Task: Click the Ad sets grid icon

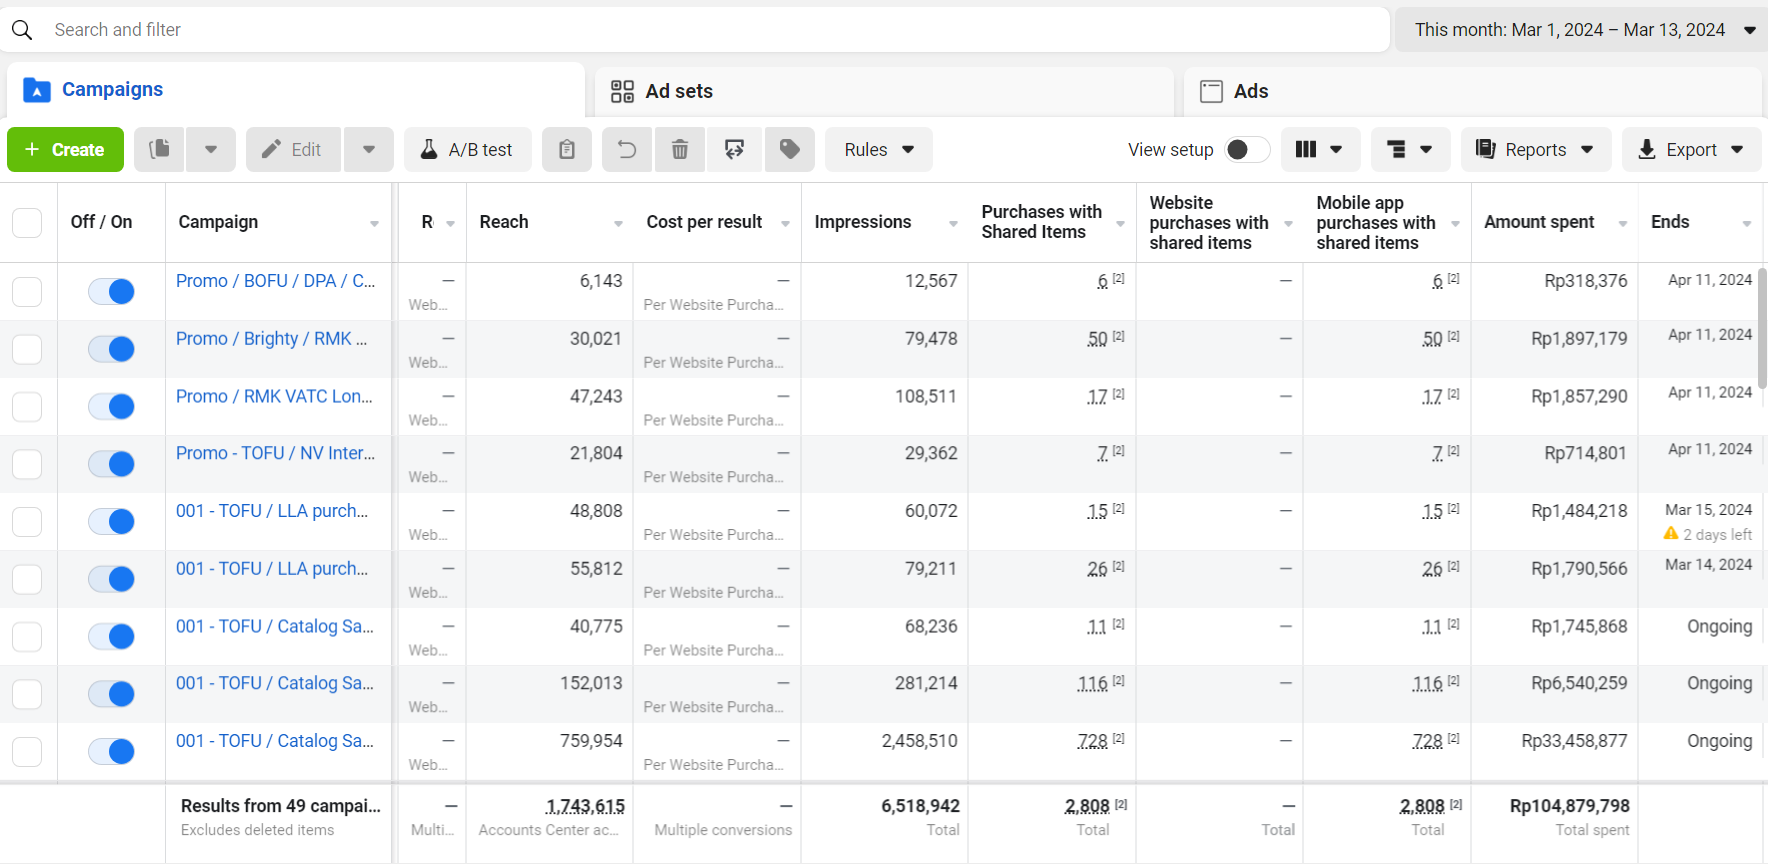Action: [x=622, y=91]
